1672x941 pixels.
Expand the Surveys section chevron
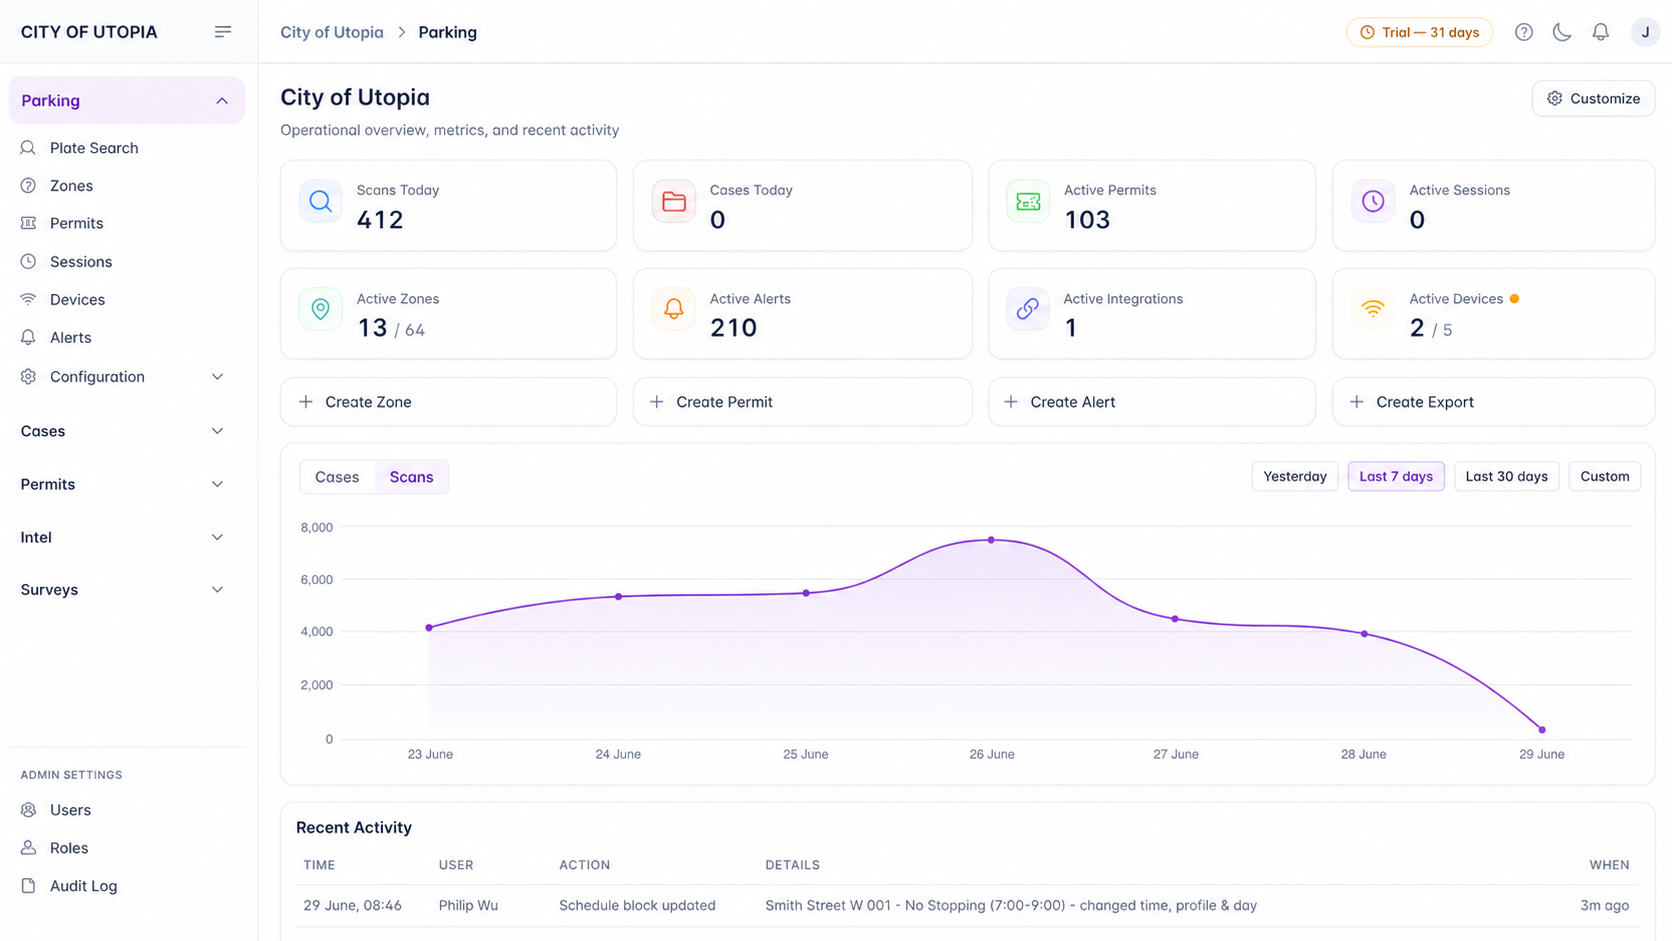click(217, 590)
